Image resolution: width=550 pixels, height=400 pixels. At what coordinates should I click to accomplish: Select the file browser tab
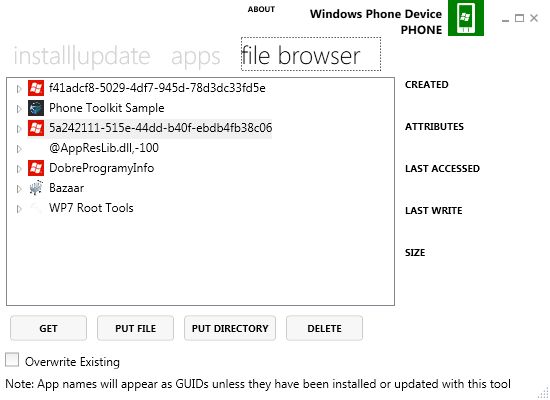click(311, 54)
